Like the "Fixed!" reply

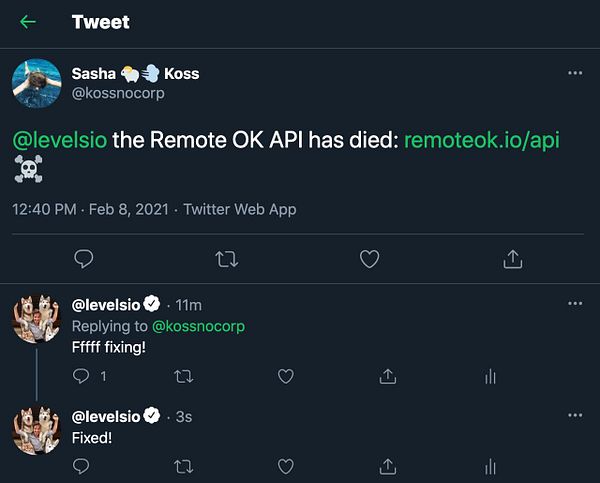pyautogui.click(x=286, y=465)
